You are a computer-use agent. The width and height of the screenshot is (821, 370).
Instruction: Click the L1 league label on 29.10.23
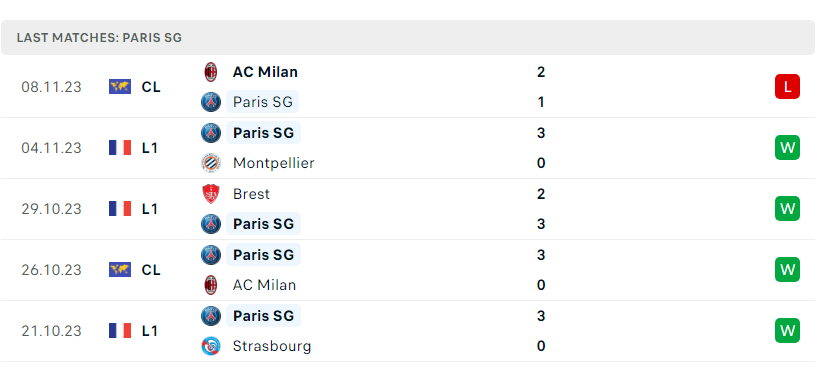[x=150, y=209]
